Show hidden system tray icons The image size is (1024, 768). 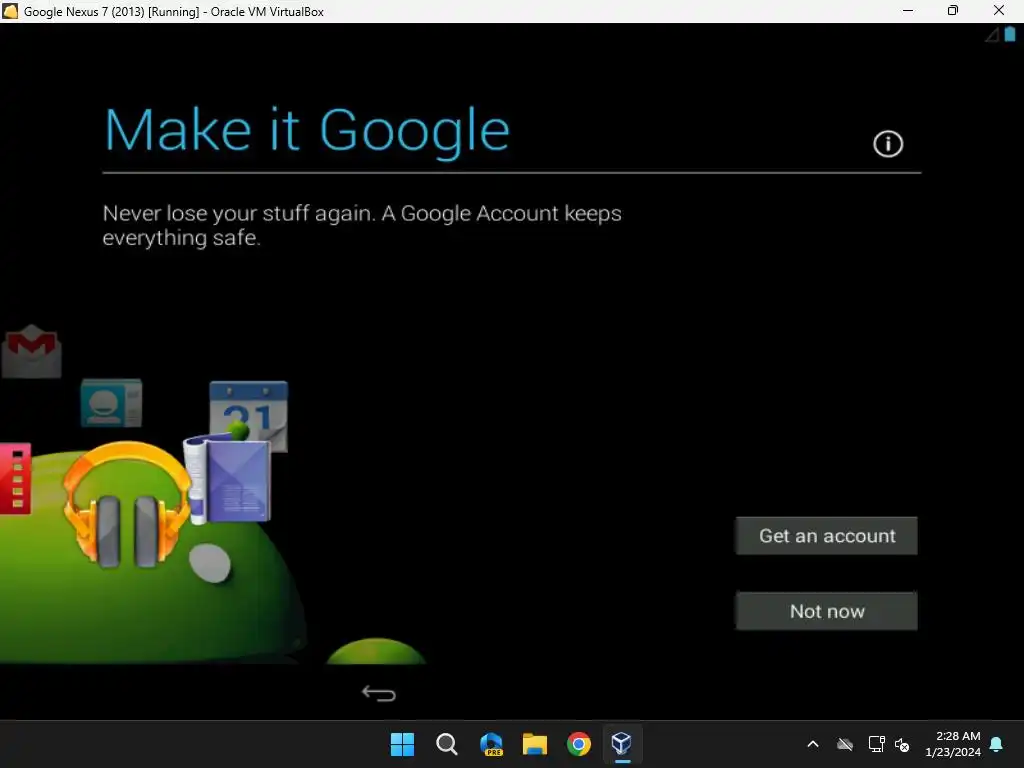(x=813, y=744)
